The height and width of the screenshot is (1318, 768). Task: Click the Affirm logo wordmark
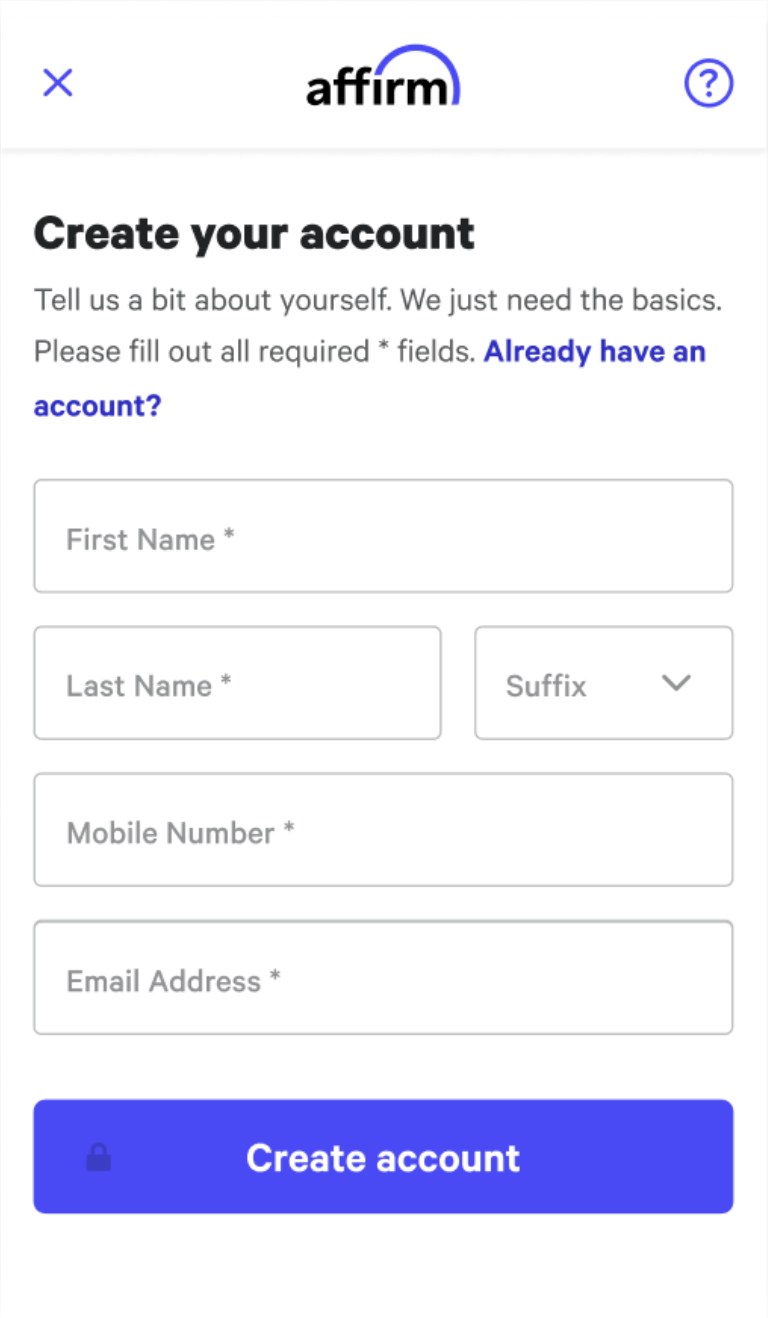coord(376,89)
